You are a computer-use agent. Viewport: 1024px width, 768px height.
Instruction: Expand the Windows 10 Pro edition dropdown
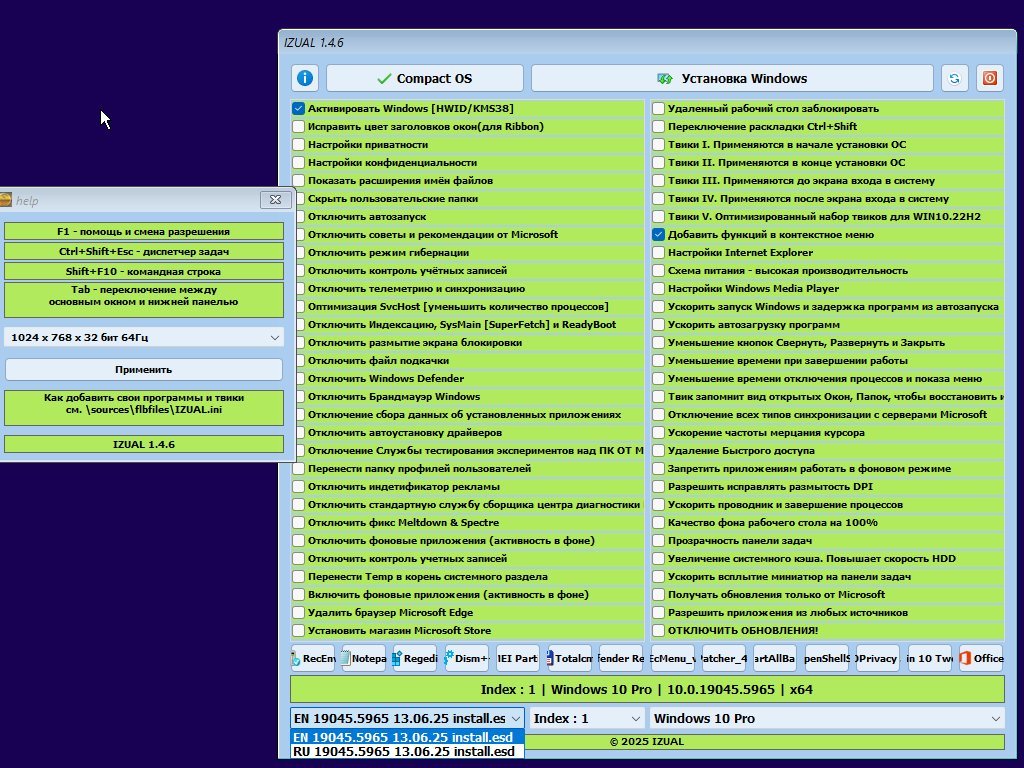[x=827, y=718]
